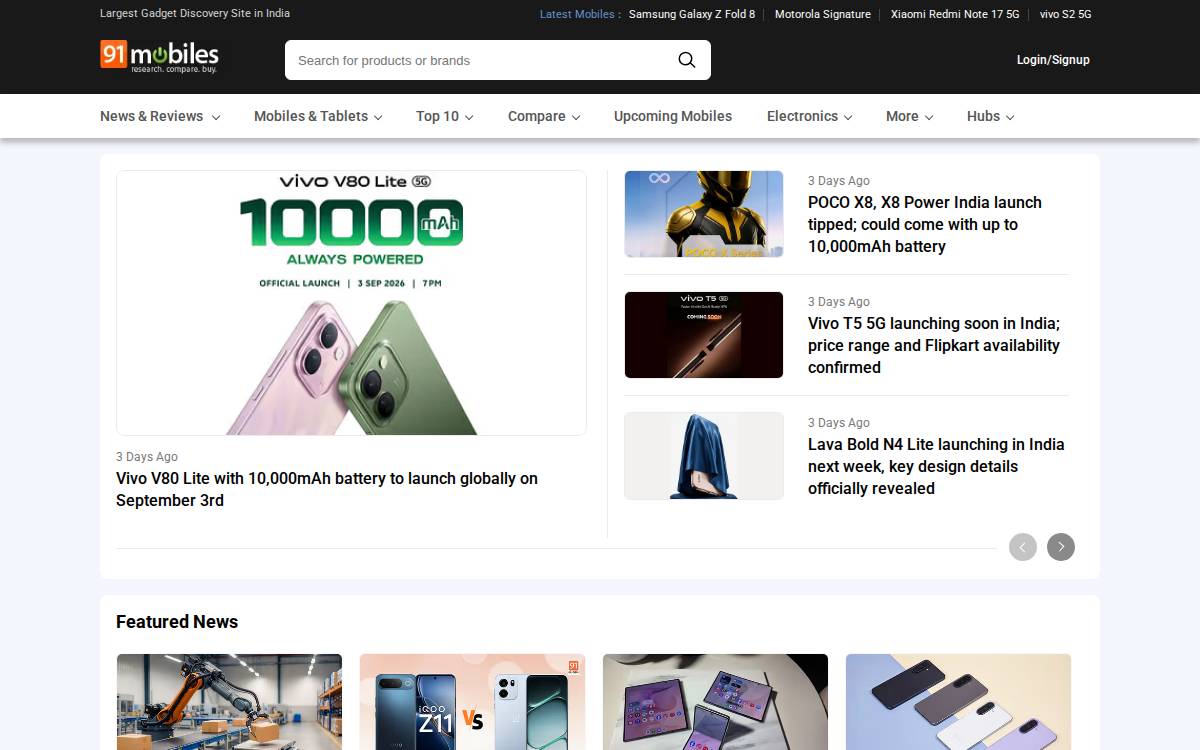Read POCO X8, X8 Power India launch article
The image size is (1200, 750).
(x=925, y=224)
